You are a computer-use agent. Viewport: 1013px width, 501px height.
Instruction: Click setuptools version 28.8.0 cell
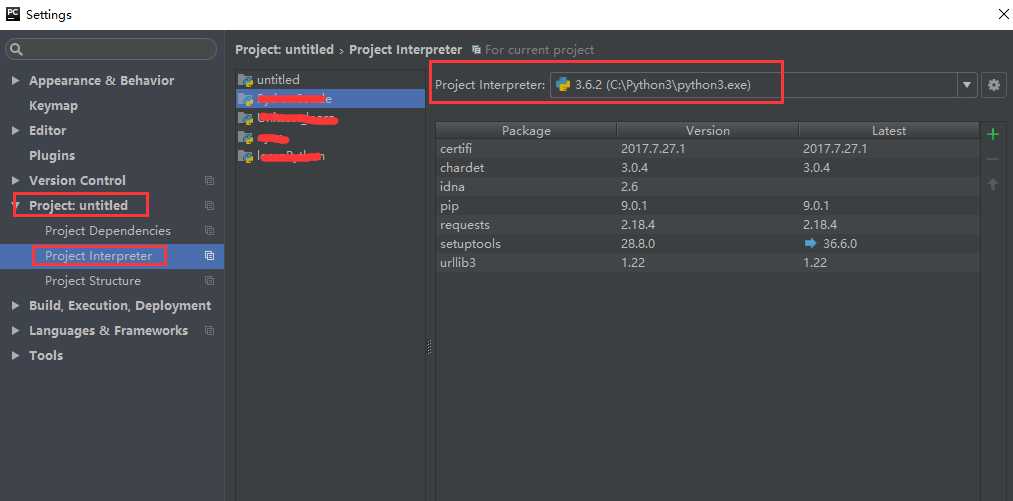click(638, 244)
